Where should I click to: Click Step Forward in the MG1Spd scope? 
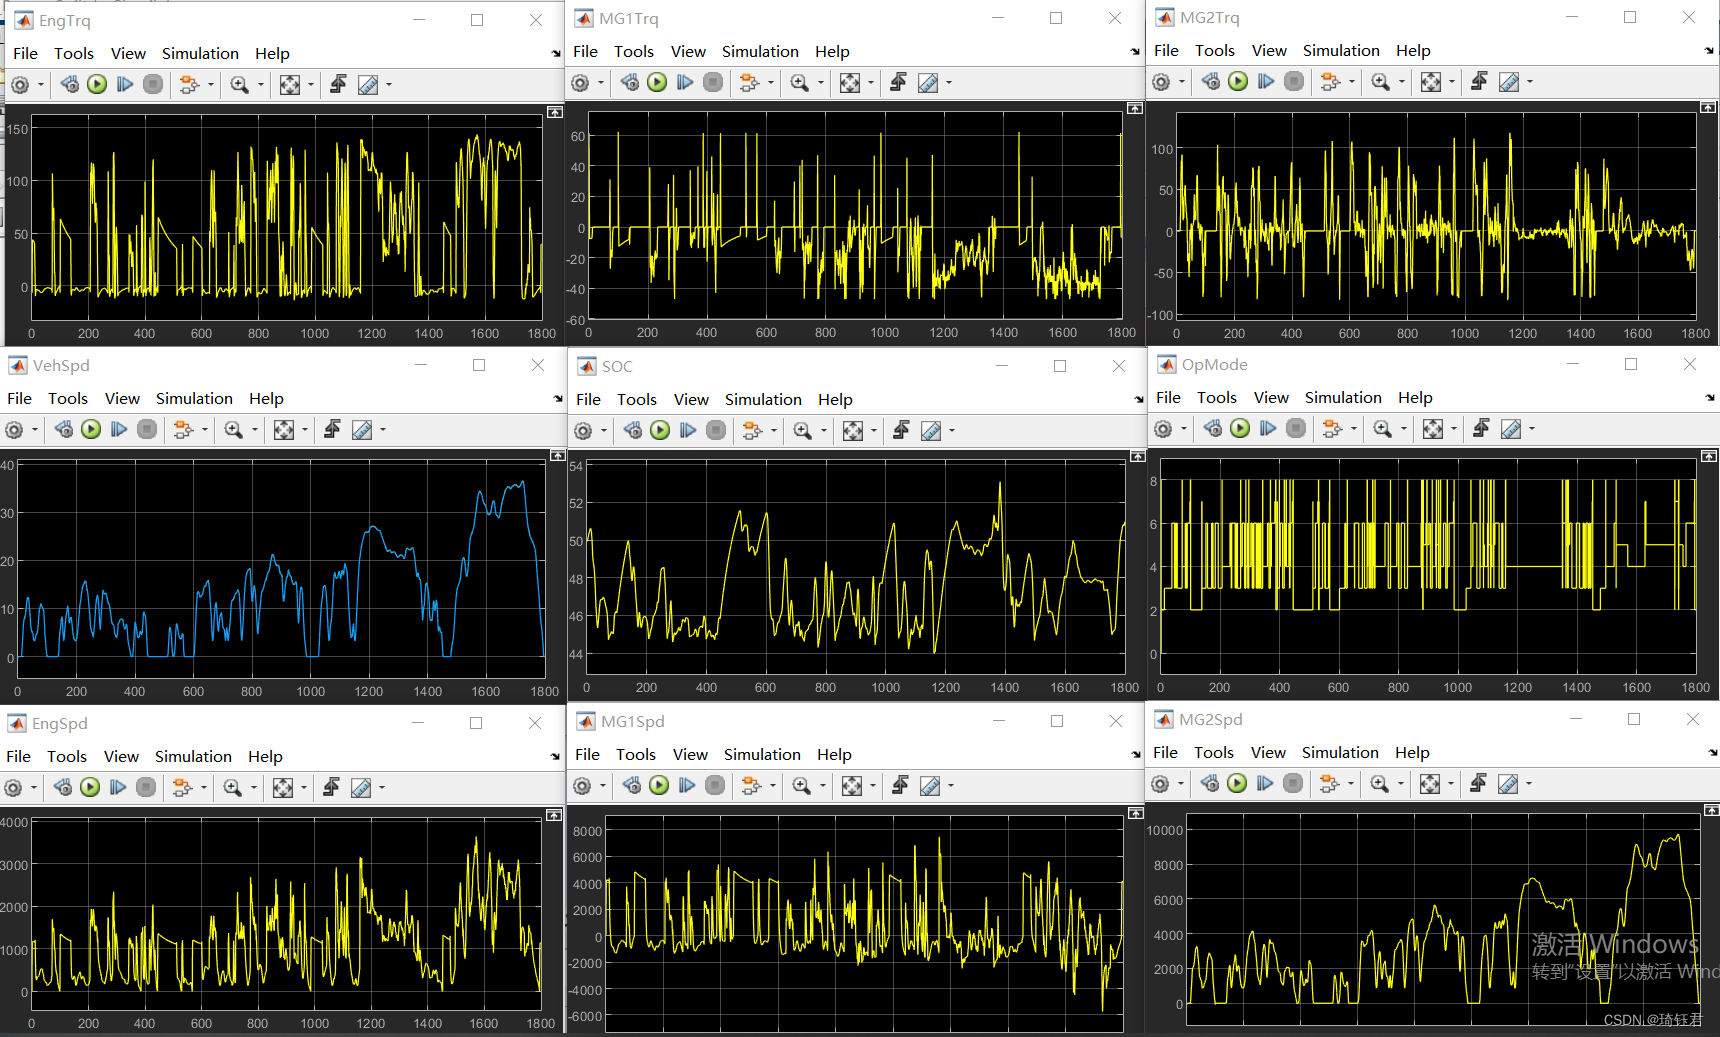[687, 786]
